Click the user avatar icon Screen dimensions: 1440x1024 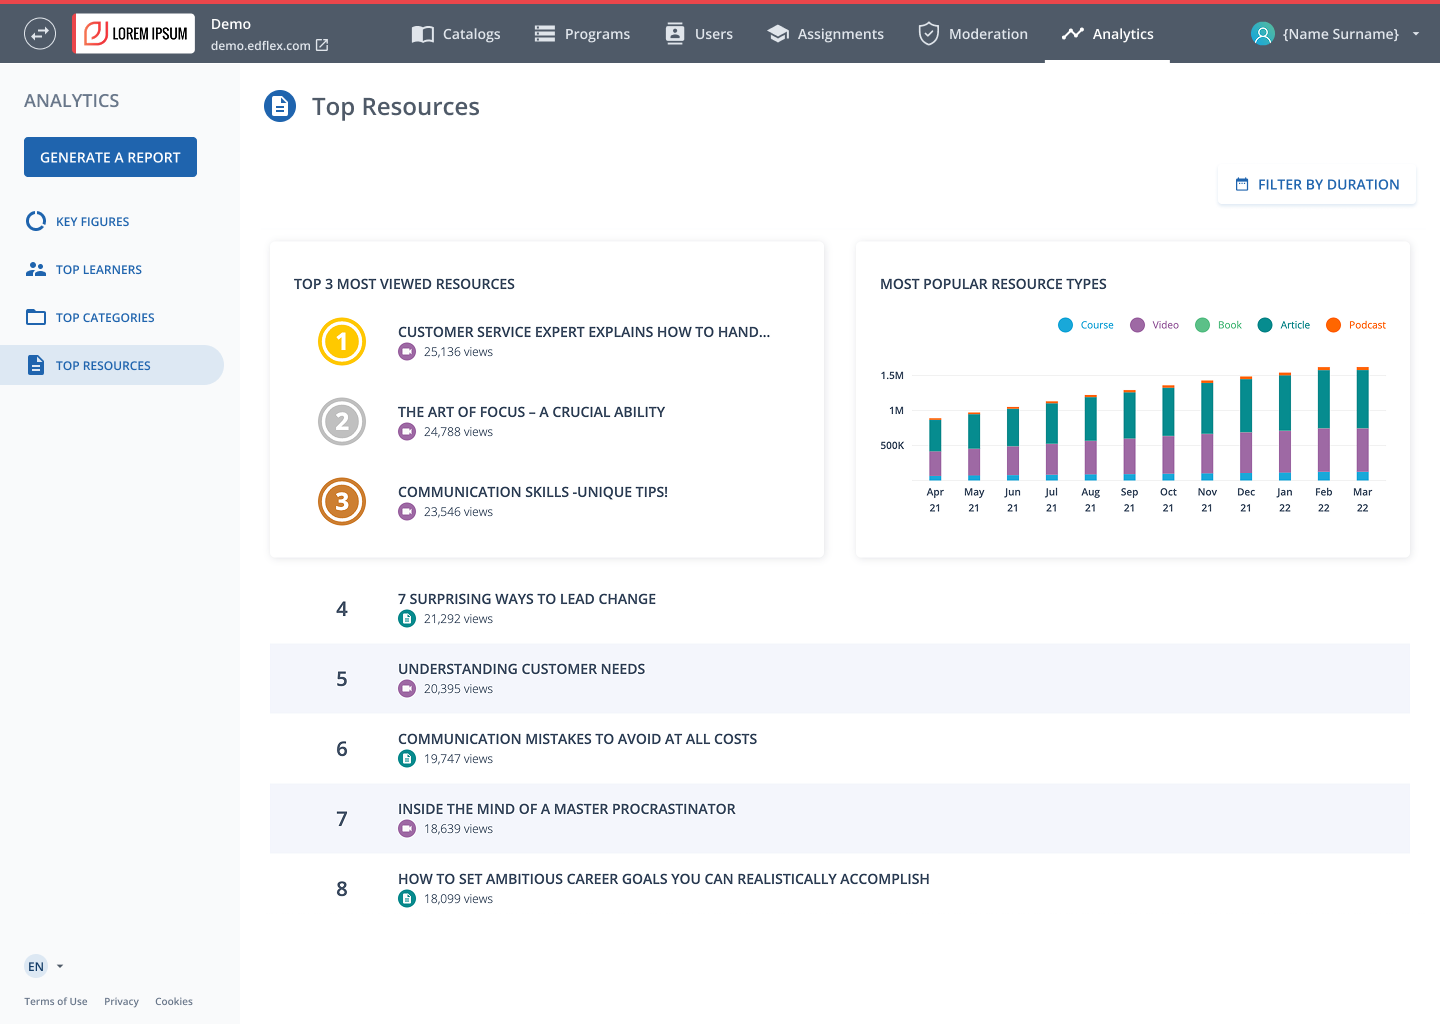click(x=1263, y=34)
